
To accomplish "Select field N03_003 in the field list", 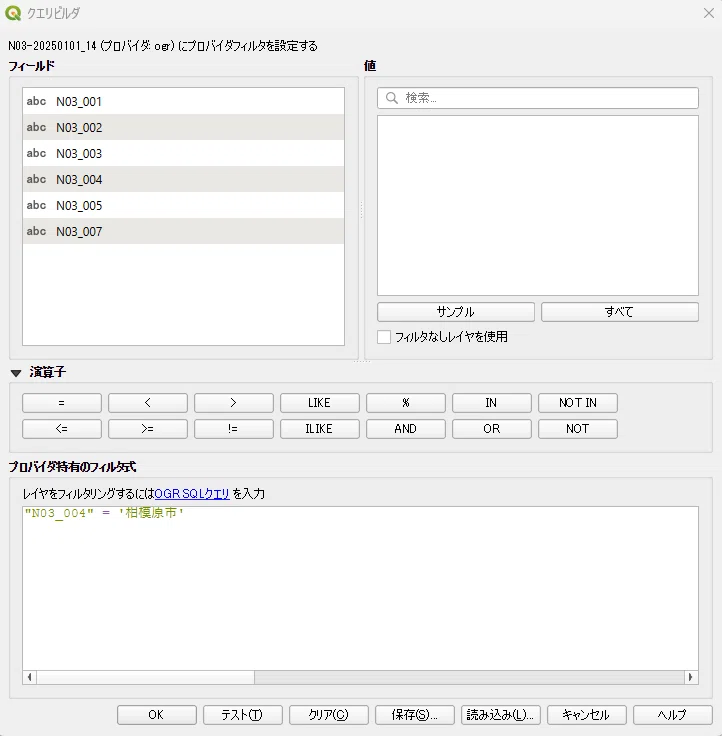I will click(183, 153).
